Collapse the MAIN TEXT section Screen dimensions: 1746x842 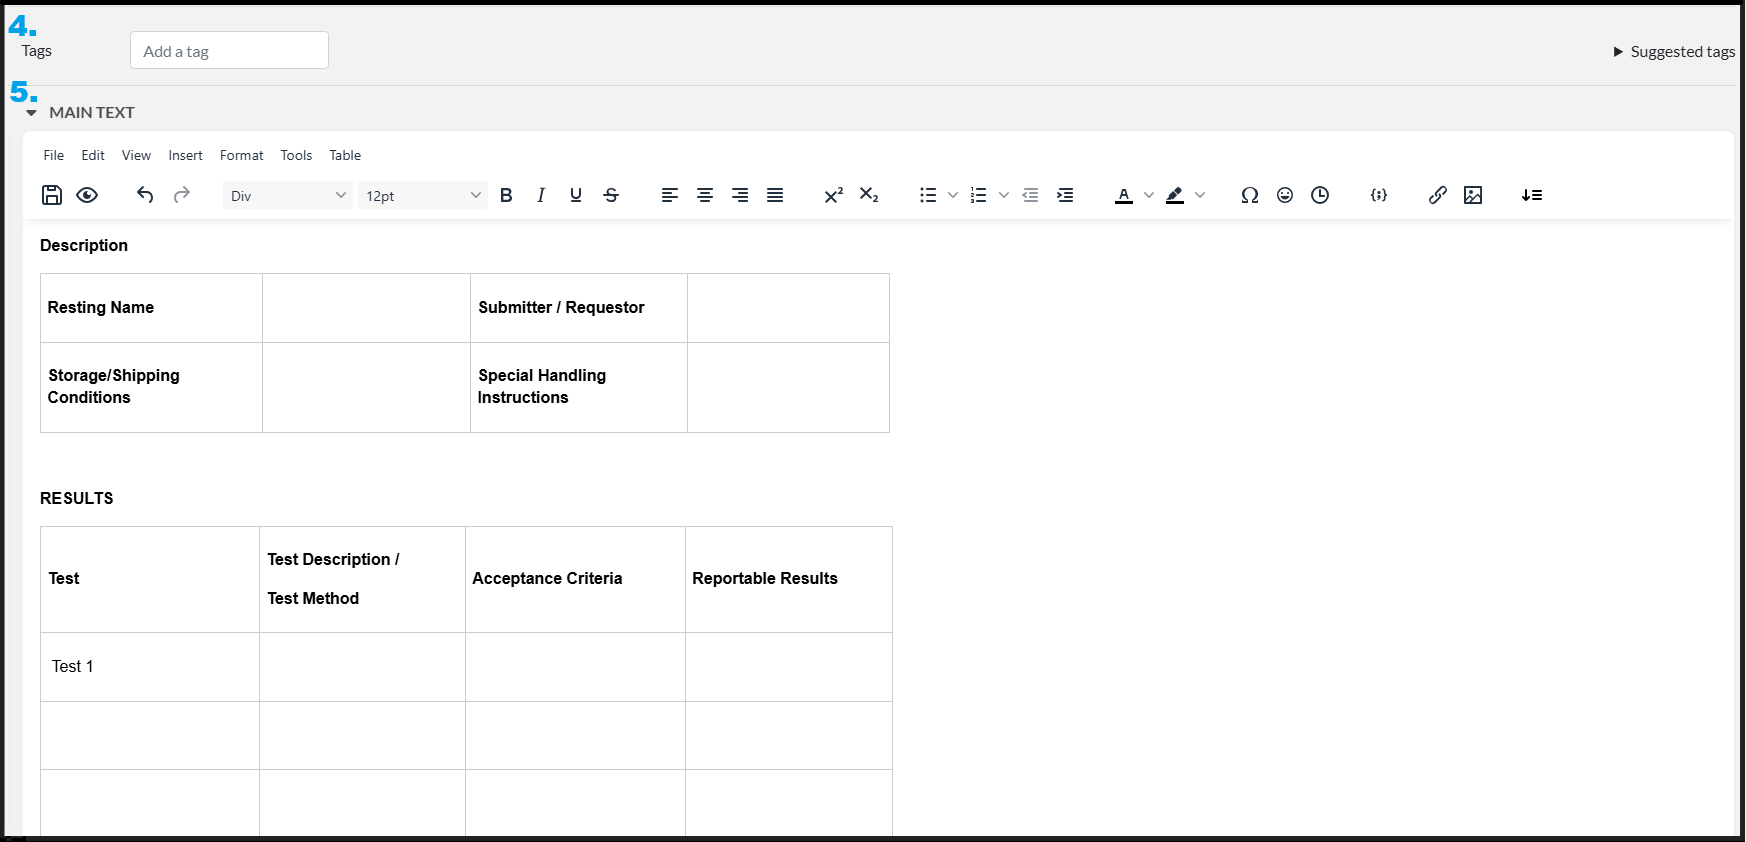pos(32,113)
